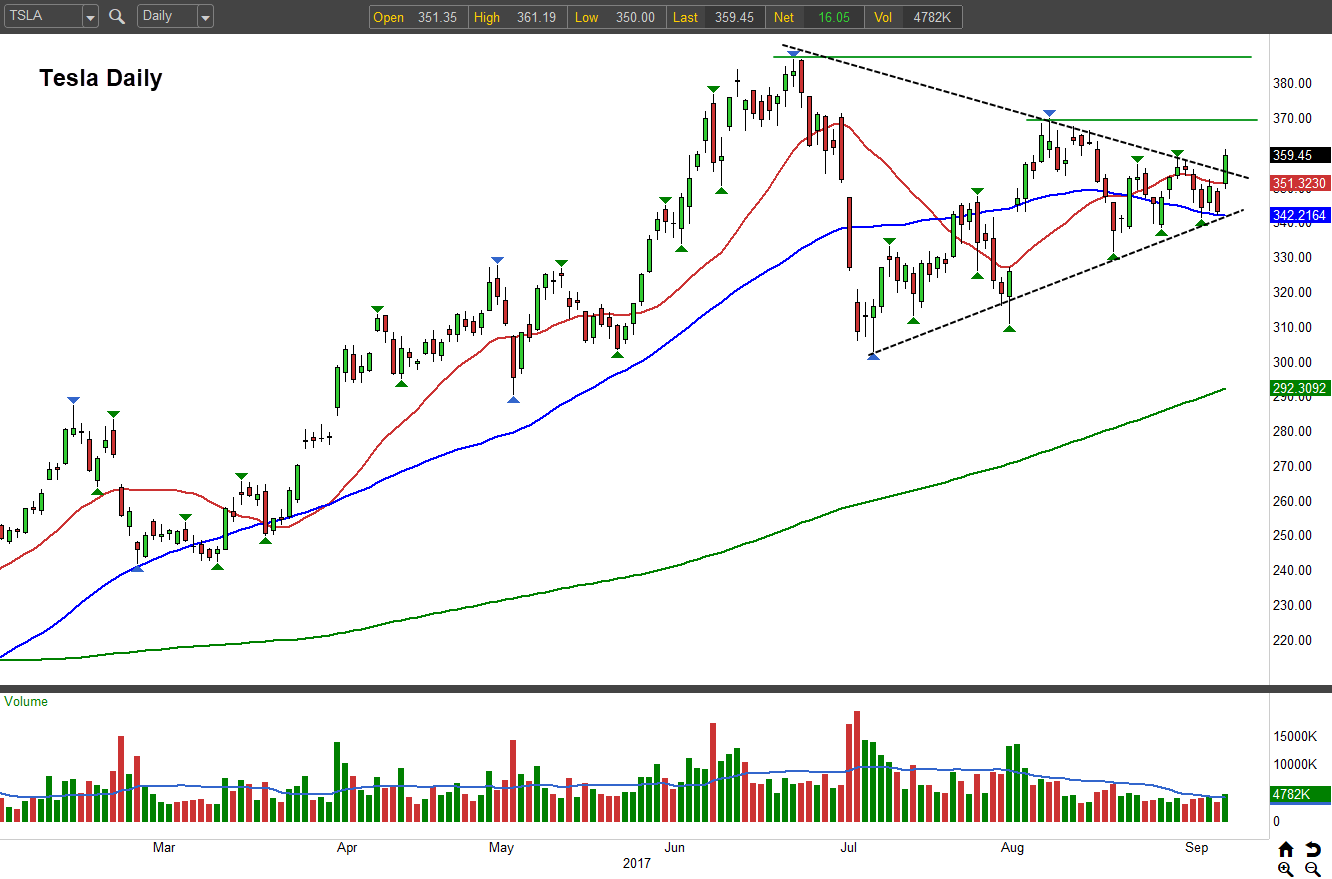This screenshot has height=879, width=1332.
Task: Click the Sep label on time axis
Action: pos(1197,848)
